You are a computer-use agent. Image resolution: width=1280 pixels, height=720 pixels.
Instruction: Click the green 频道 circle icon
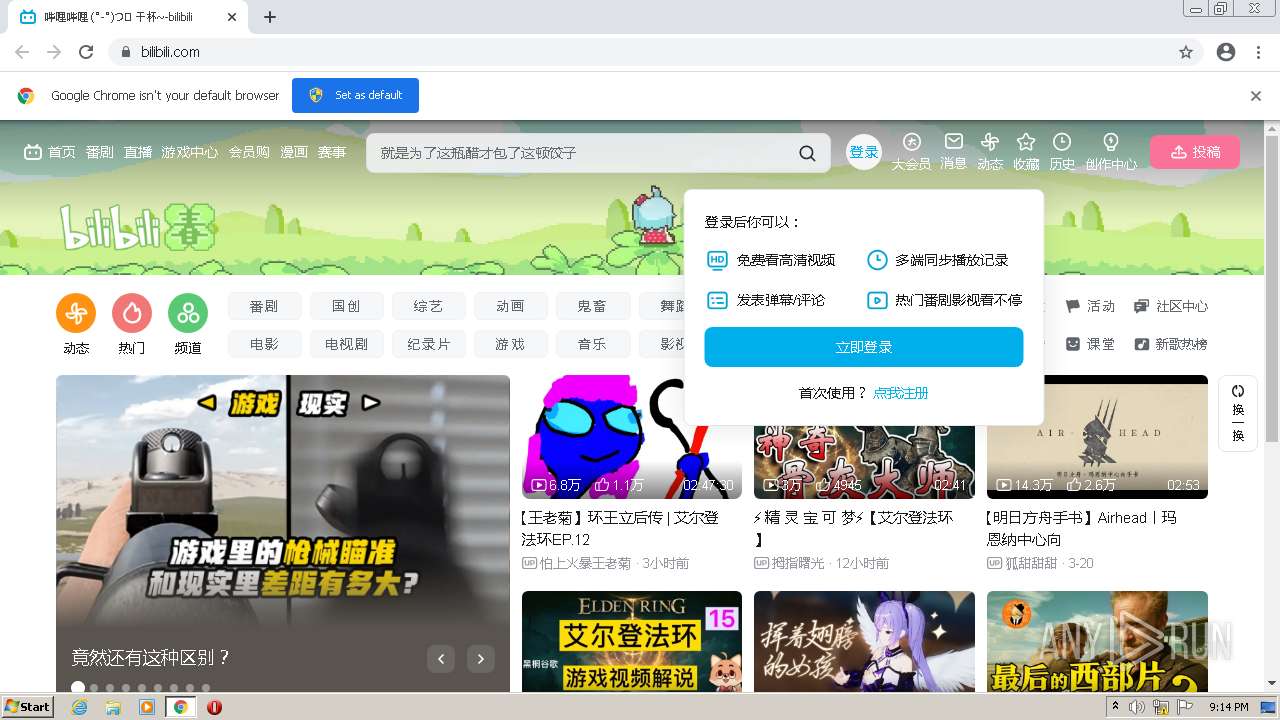188,313
